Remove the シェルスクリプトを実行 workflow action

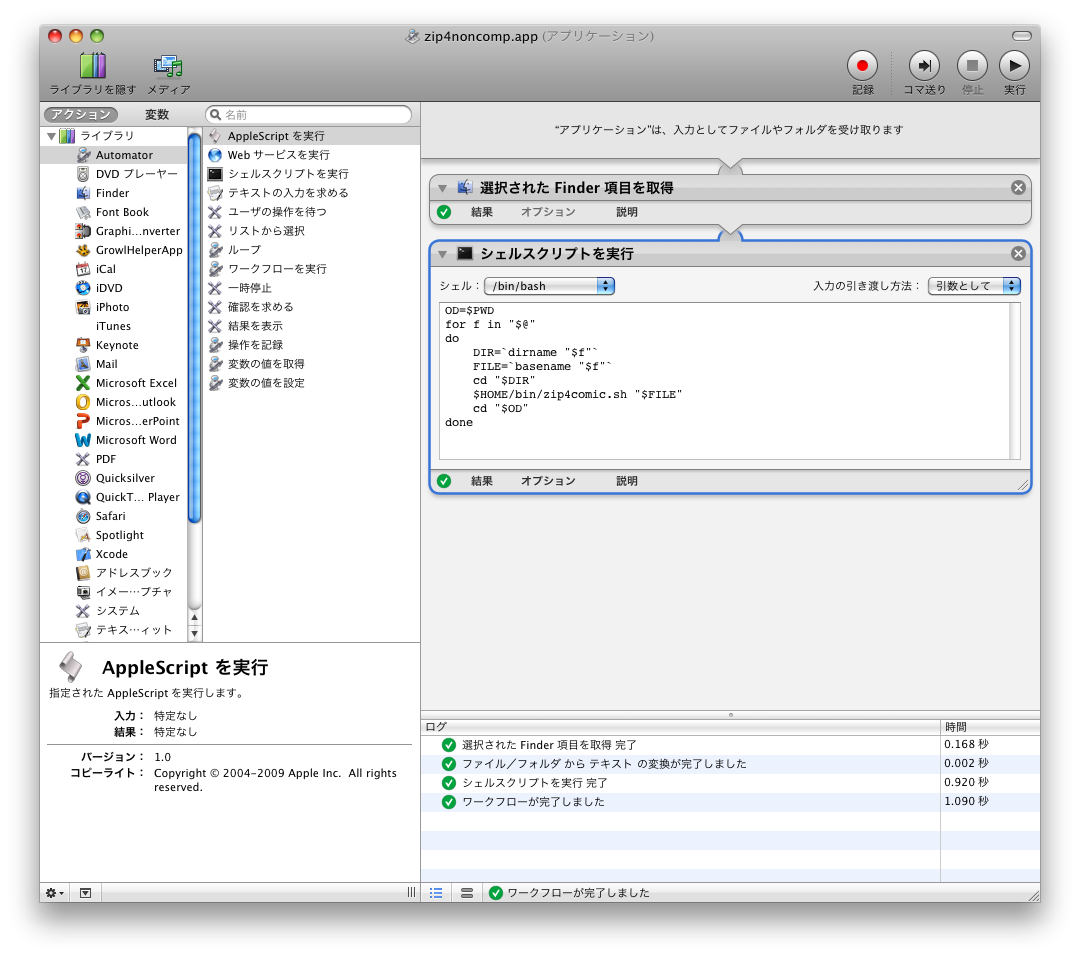click(x=1018, y=254)
